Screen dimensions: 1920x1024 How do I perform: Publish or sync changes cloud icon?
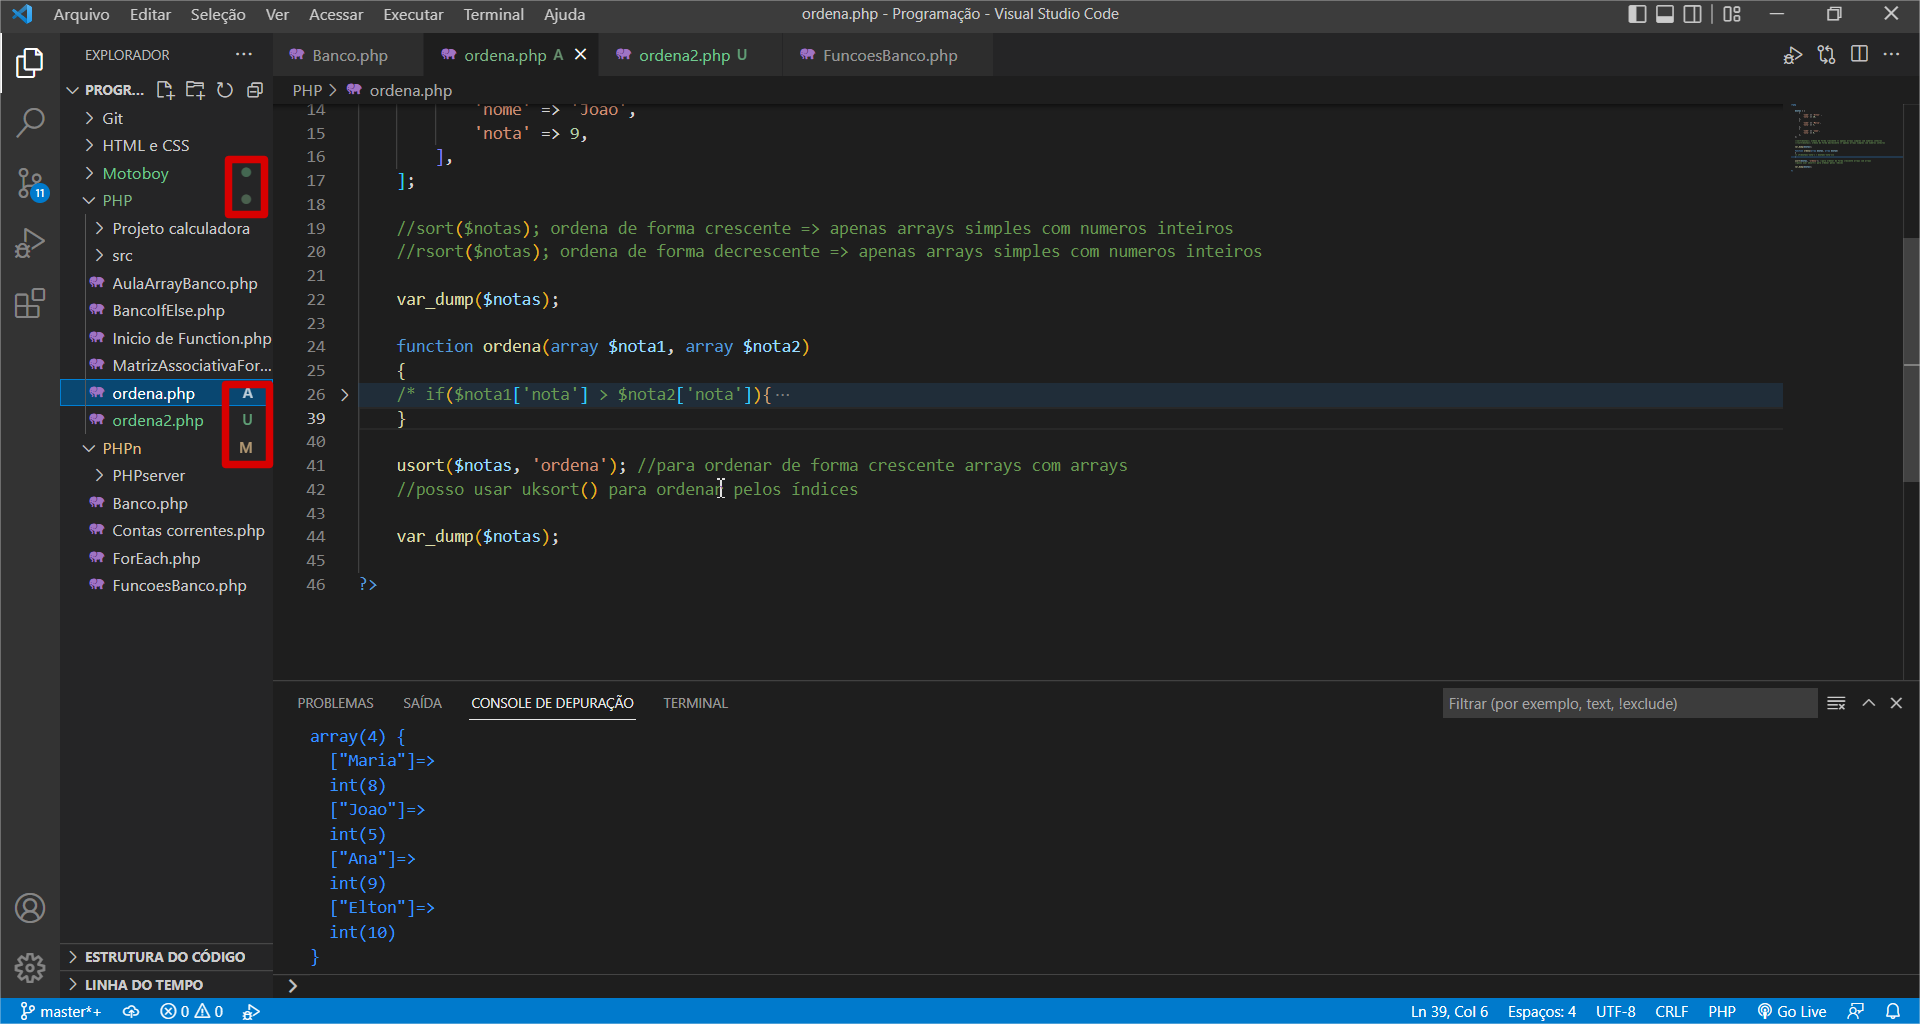[131, 1011]
